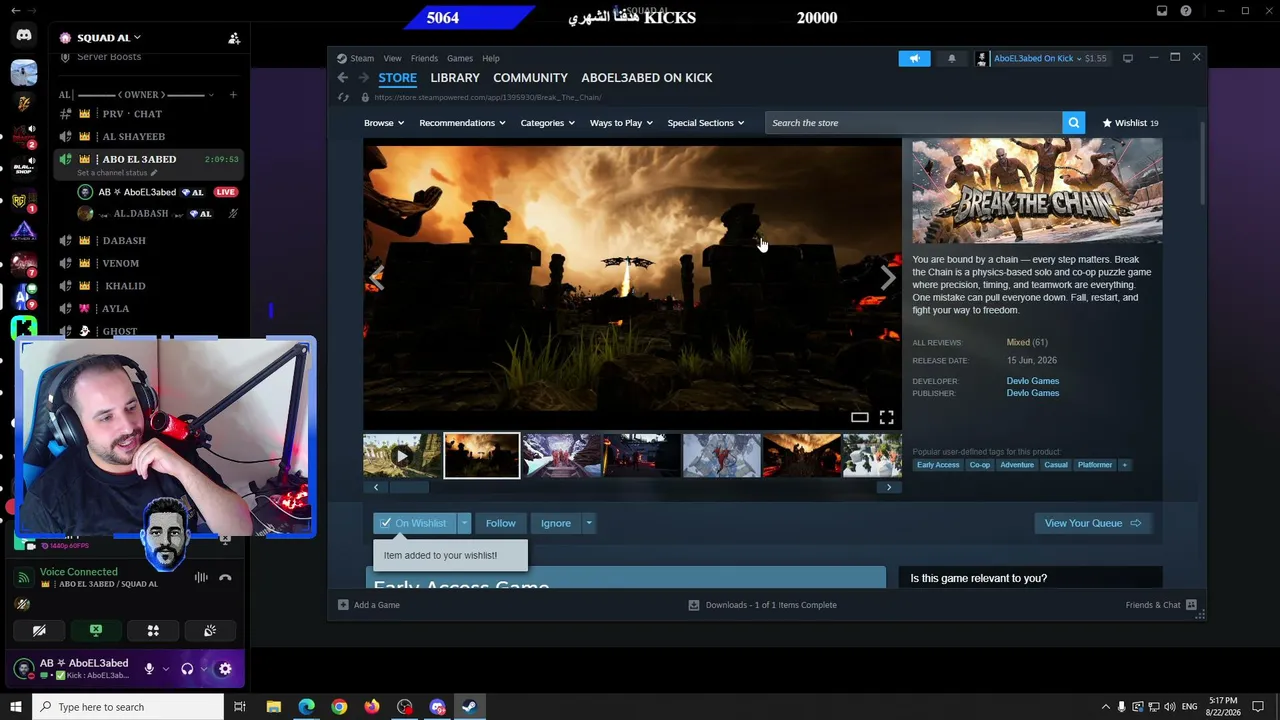Viewport: 1280px width, 720px height.
Task: Stop Discord screen sharing
Action: tap(96, 631)
